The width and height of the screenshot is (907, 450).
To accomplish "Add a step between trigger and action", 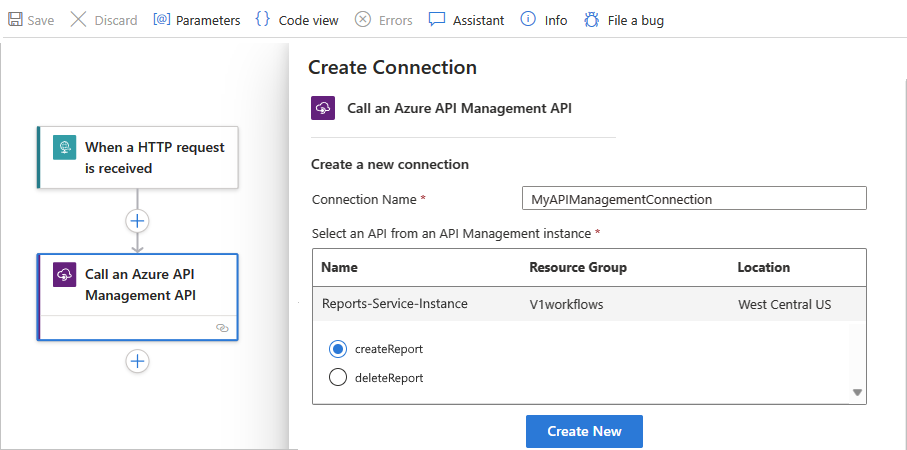I will click(x=138, y=220).
